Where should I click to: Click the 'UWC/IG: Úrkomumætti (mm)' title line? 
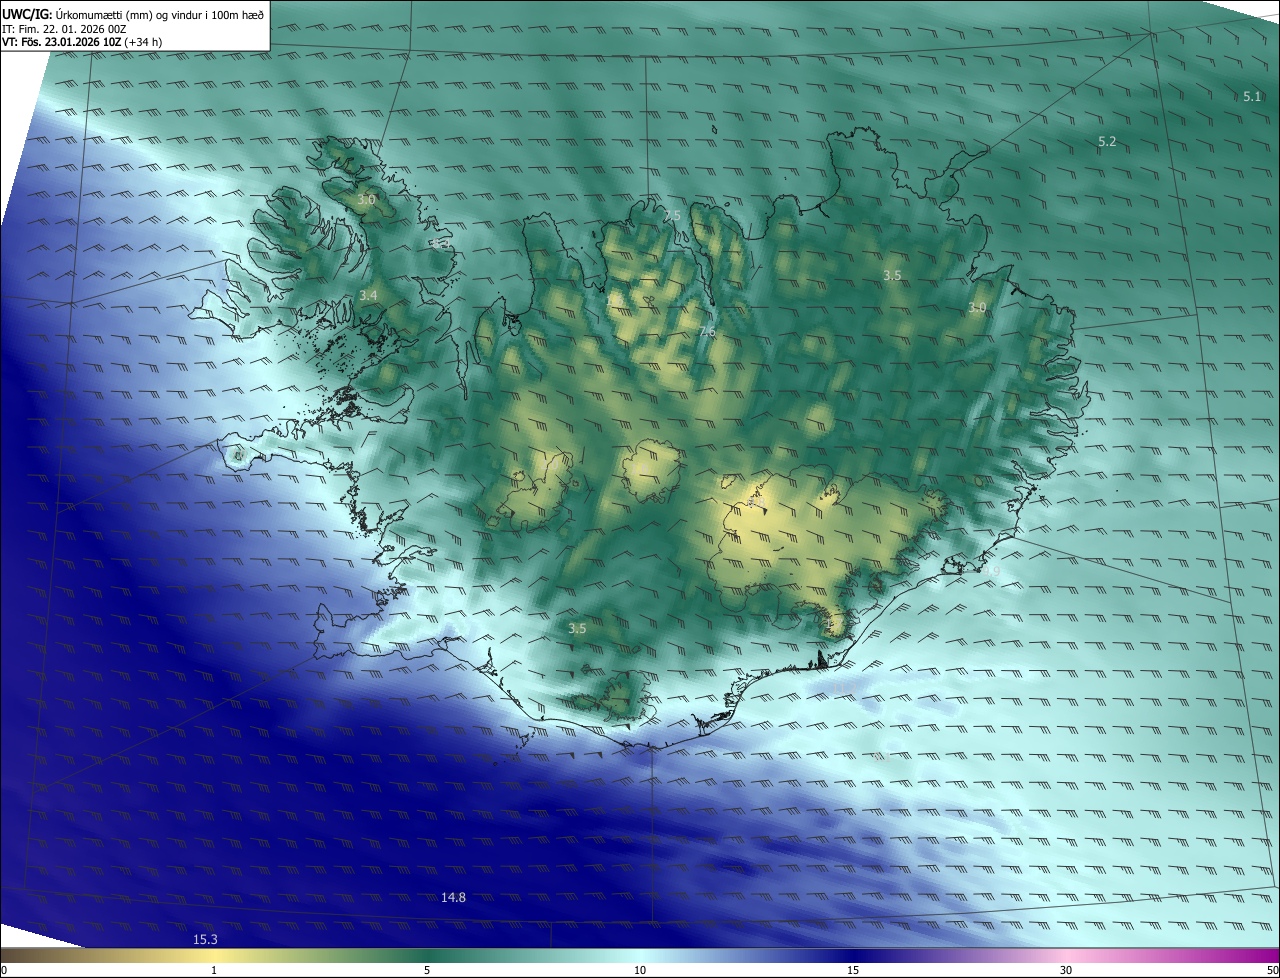(x=133, y=14)
